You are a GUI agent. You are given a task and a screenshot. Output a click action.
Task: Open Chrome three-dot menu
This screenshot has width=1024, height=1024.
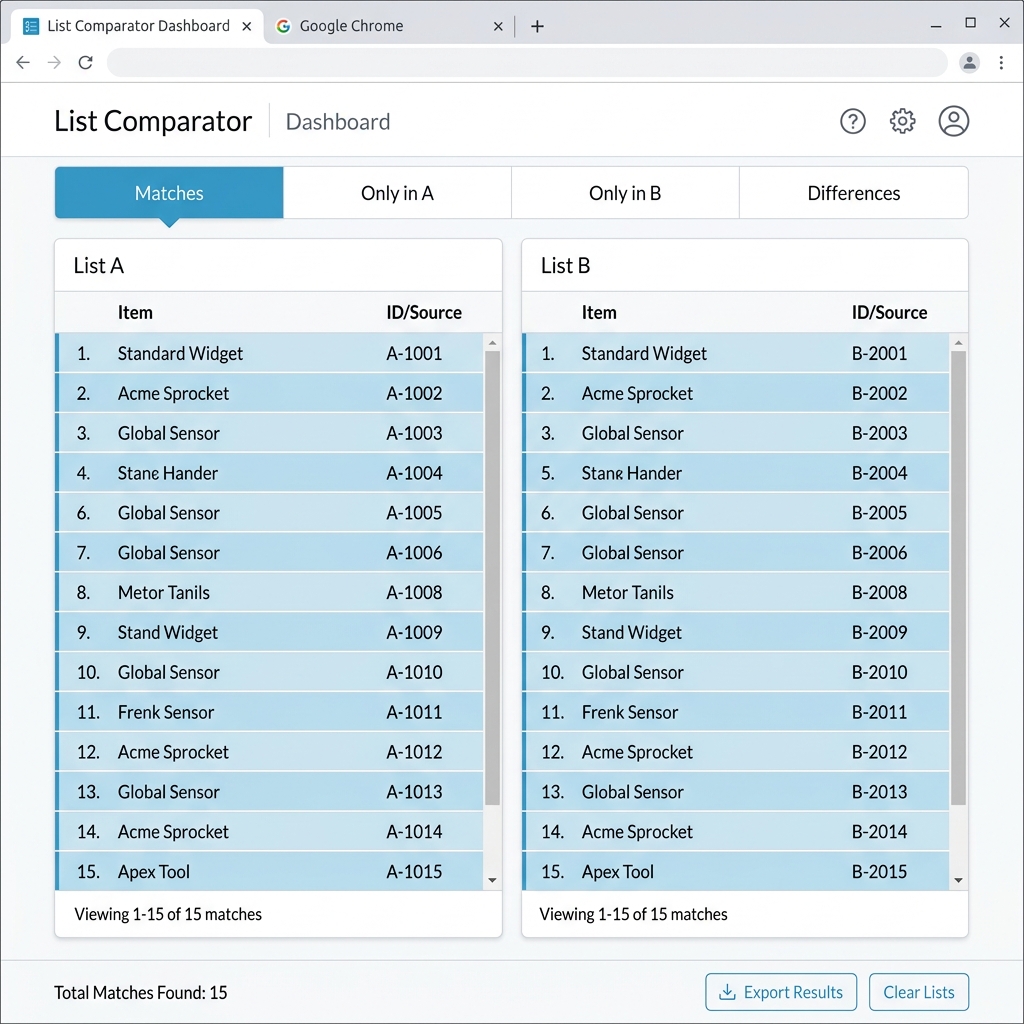[1001, 63]
